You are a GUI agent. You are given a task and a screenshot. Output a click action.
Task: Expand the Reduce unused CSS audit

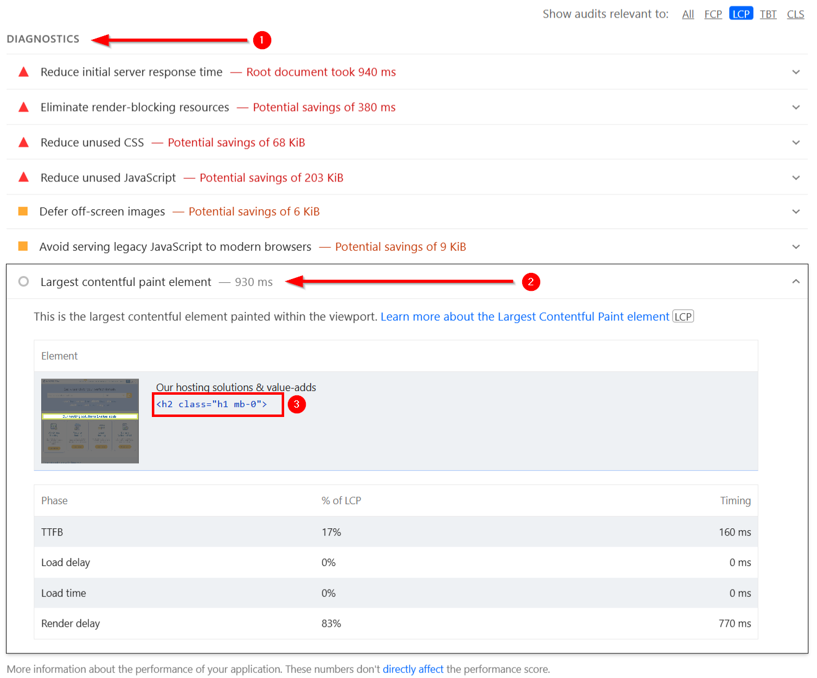pyautogui.click(x=796, y=141)
